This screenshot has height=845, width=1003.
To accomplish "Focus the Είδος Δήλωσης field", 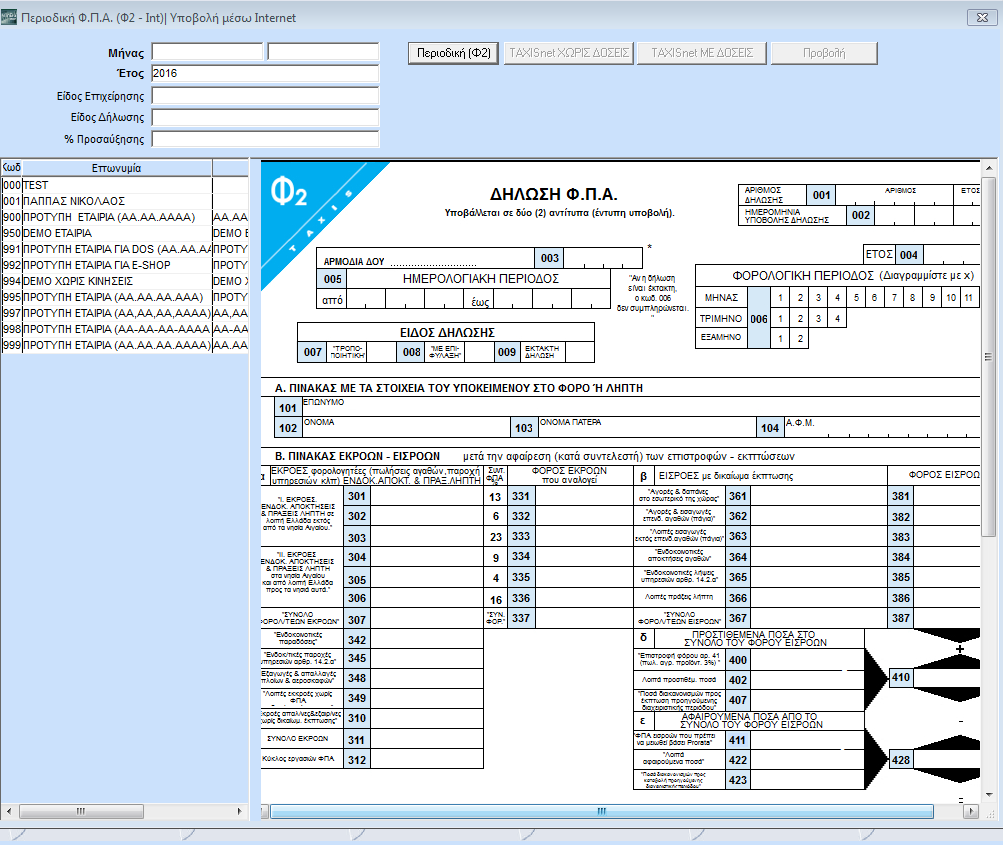I will click(265, 118).
